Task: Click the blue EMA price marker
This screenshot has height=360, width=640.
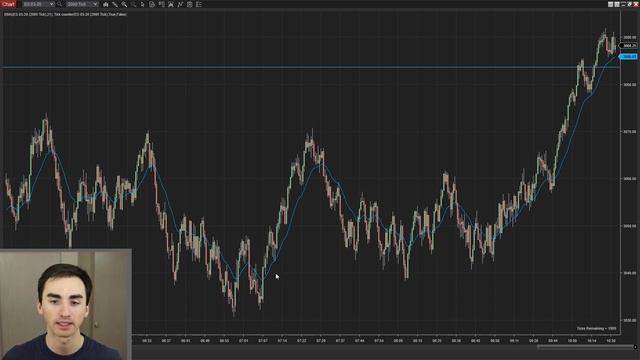Action: [629, 56]
